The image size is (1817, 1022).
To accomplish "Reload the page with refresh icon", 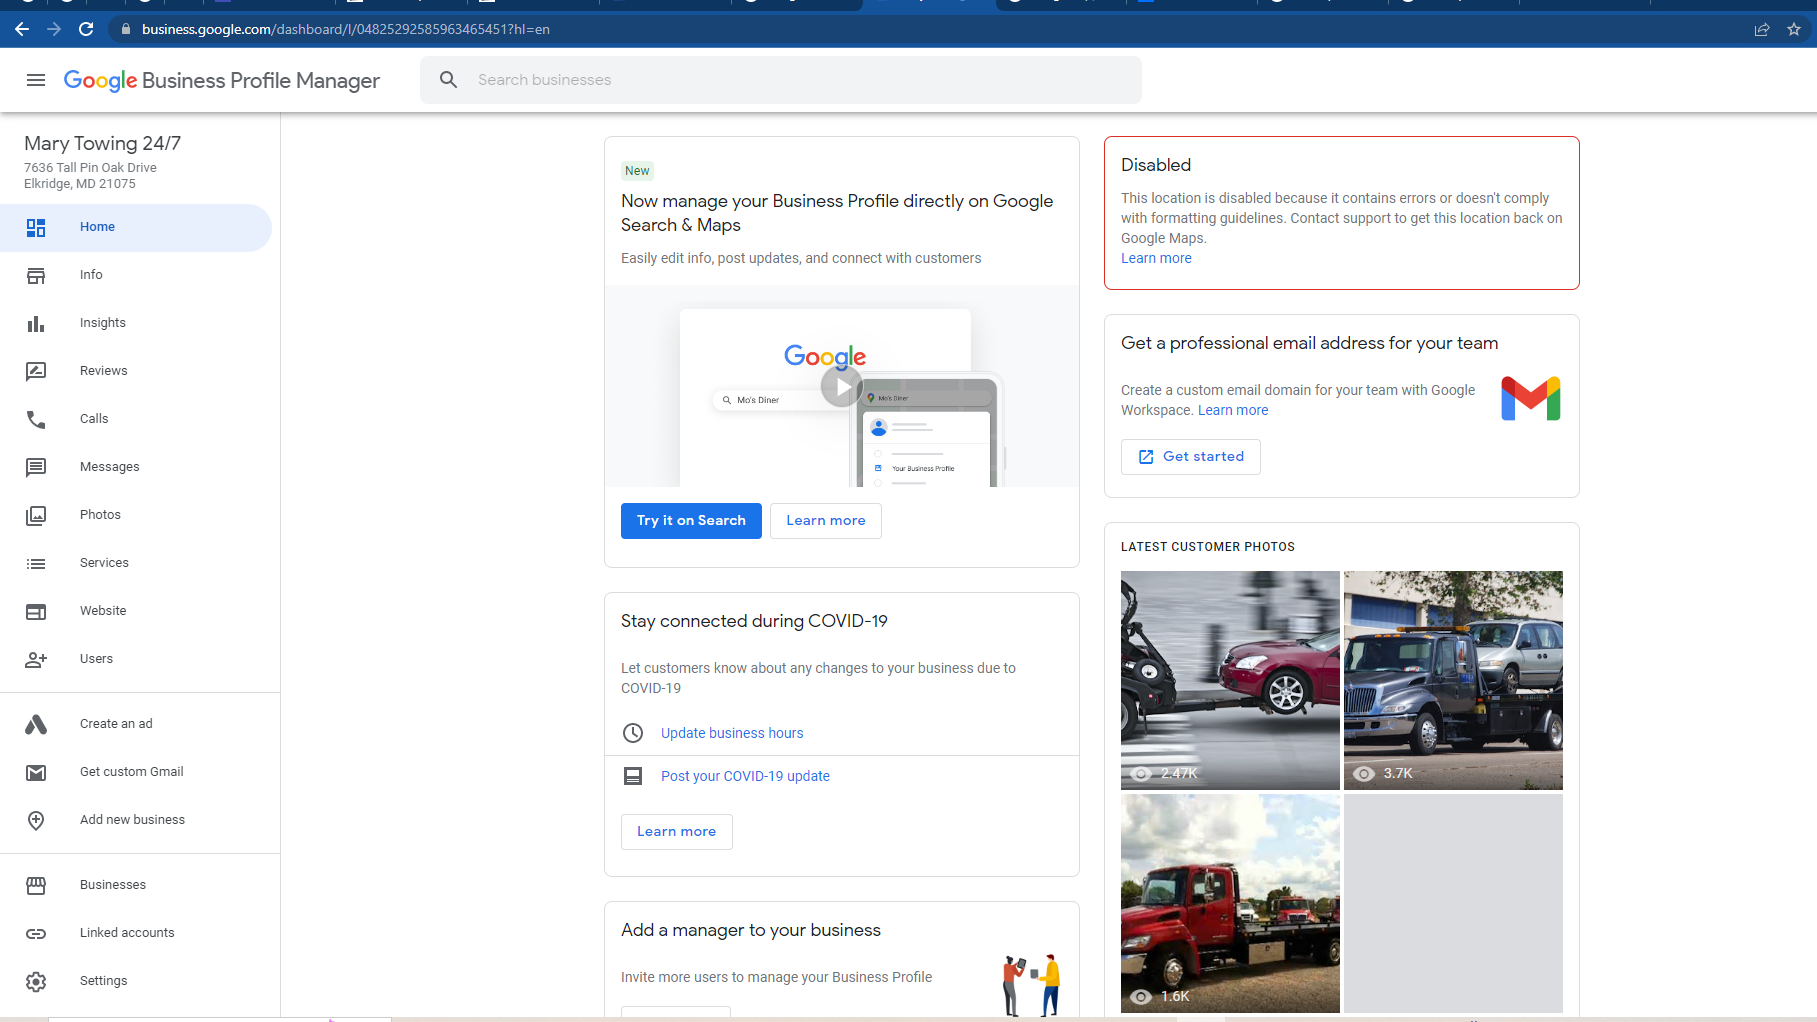I will point(86,29).
